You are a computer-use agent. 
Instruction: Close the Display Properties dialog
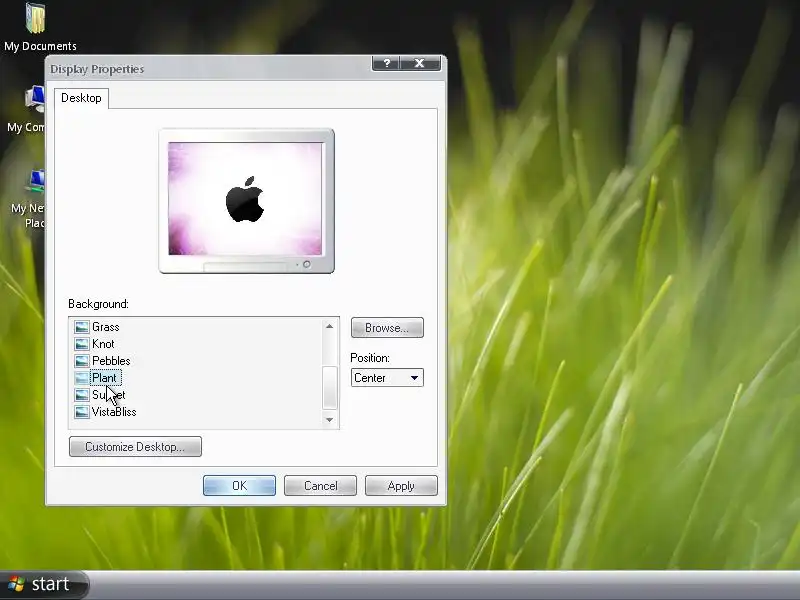point(420,63)
